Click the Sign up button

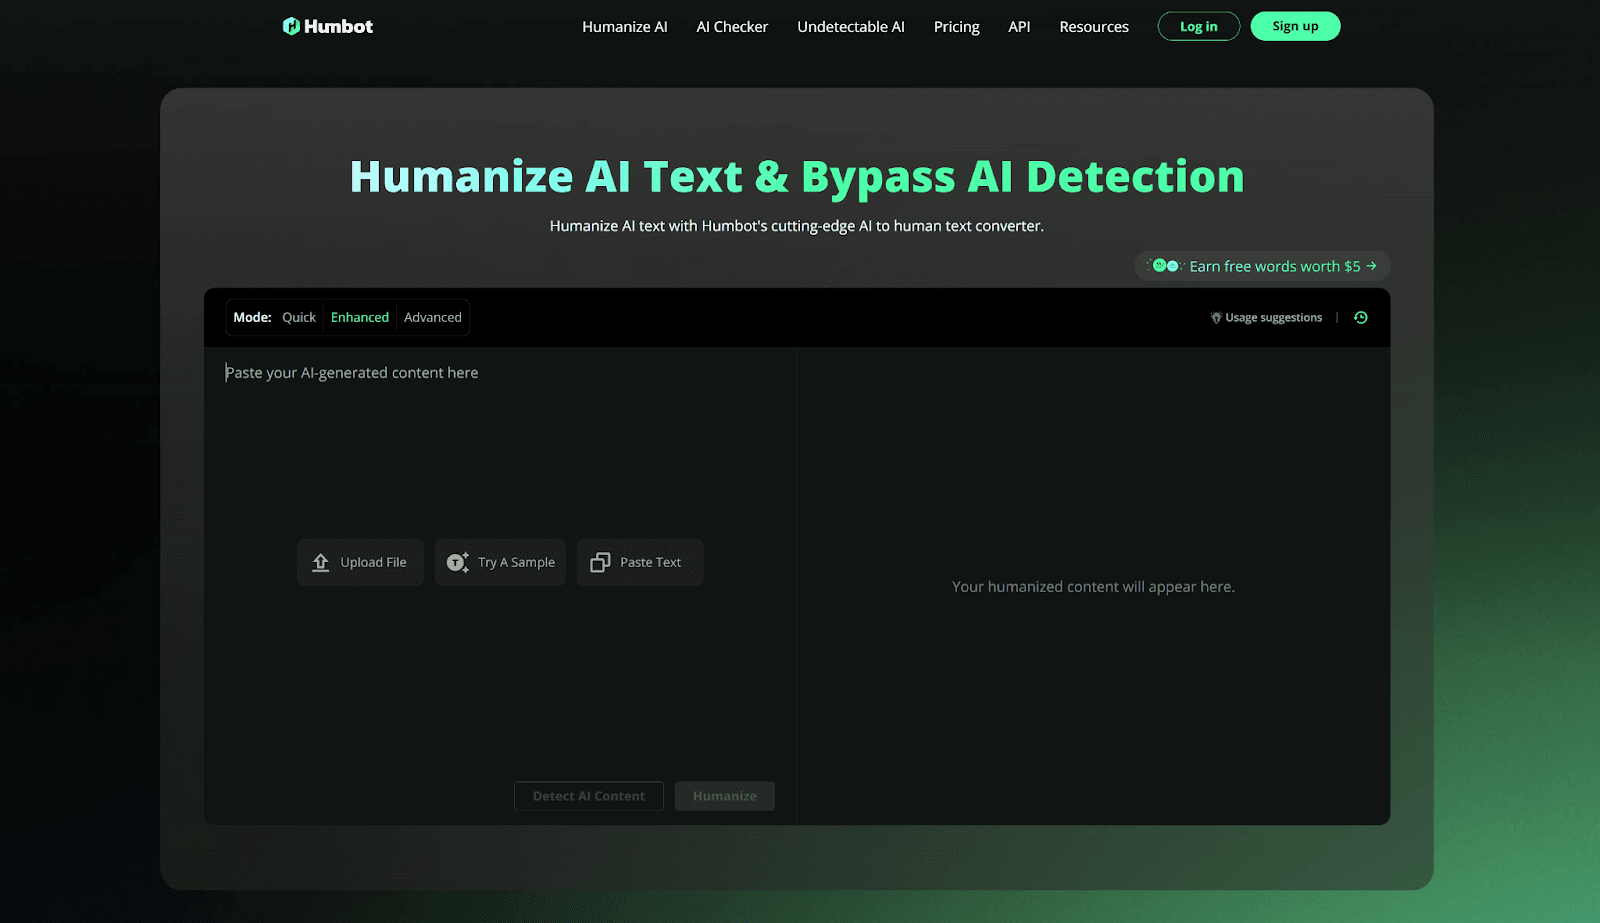pos(1295,26)
